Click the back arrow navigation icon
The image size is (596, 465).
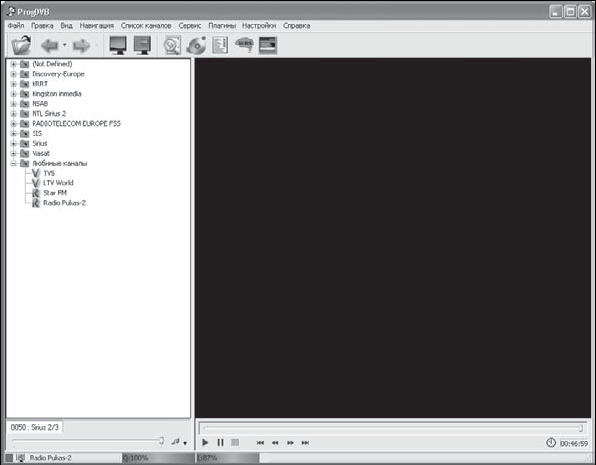50,46
